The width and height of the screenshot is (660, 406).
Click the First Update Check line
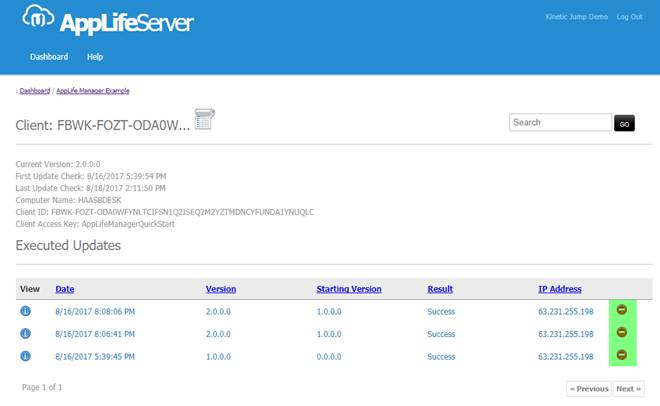point(91,176)
